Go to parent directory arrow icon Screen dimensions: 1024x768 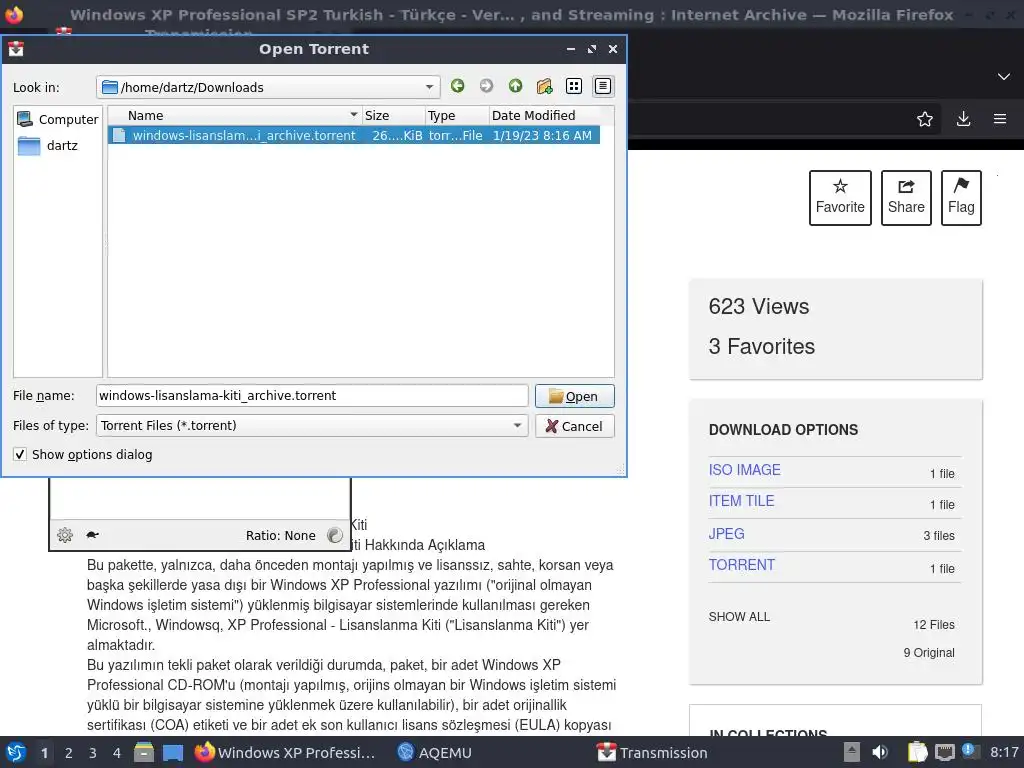point(515,86)
